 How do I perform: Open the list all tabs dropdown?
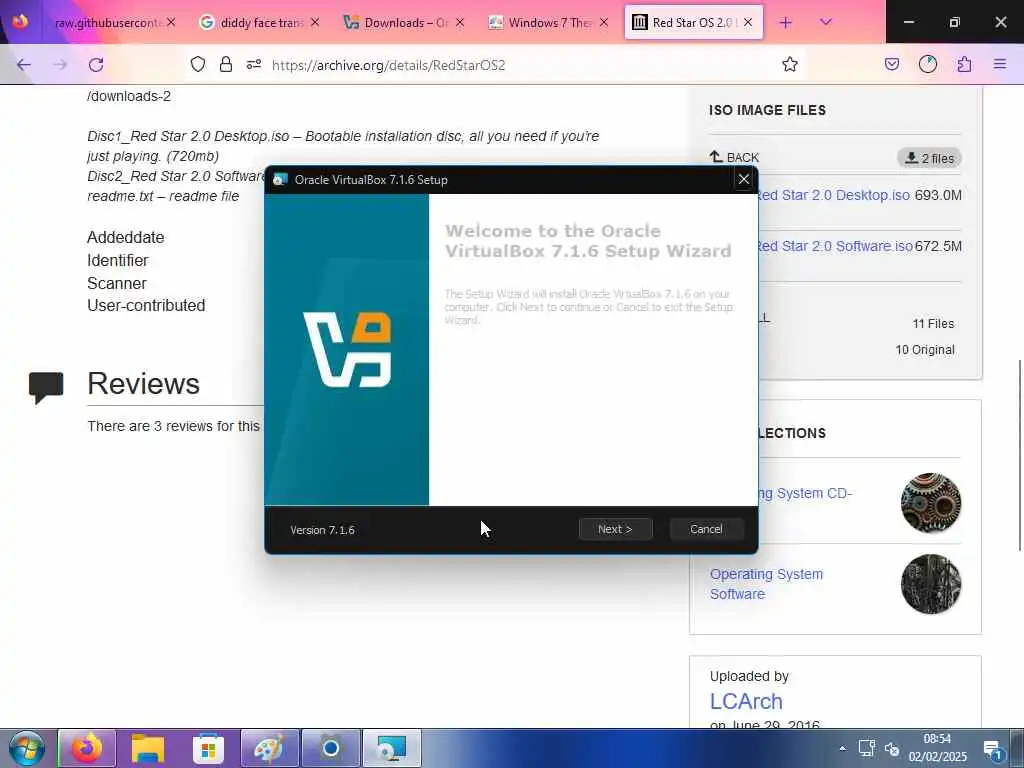pyautogui.click(x=825, y=22)
